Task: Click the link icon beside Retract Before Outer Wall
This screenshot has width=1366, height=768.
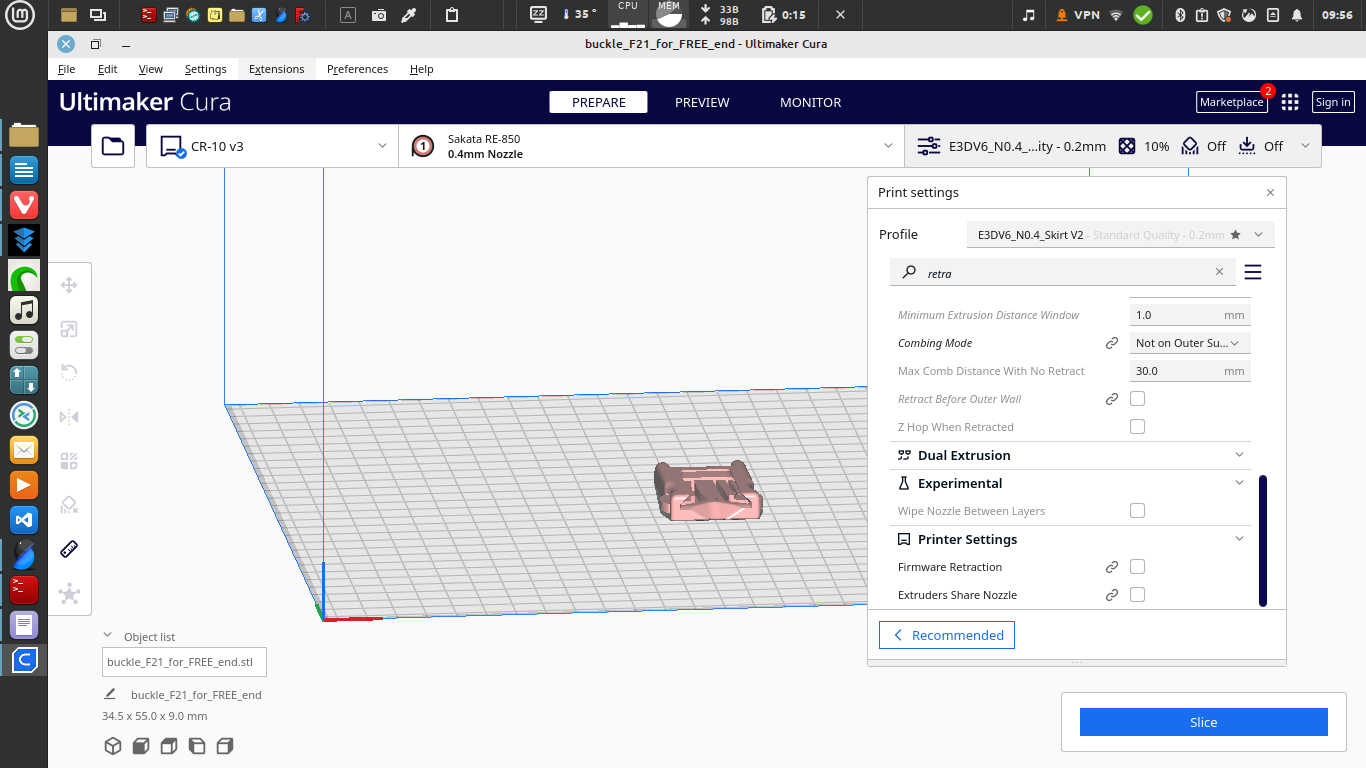Action: pos(1111,399)
